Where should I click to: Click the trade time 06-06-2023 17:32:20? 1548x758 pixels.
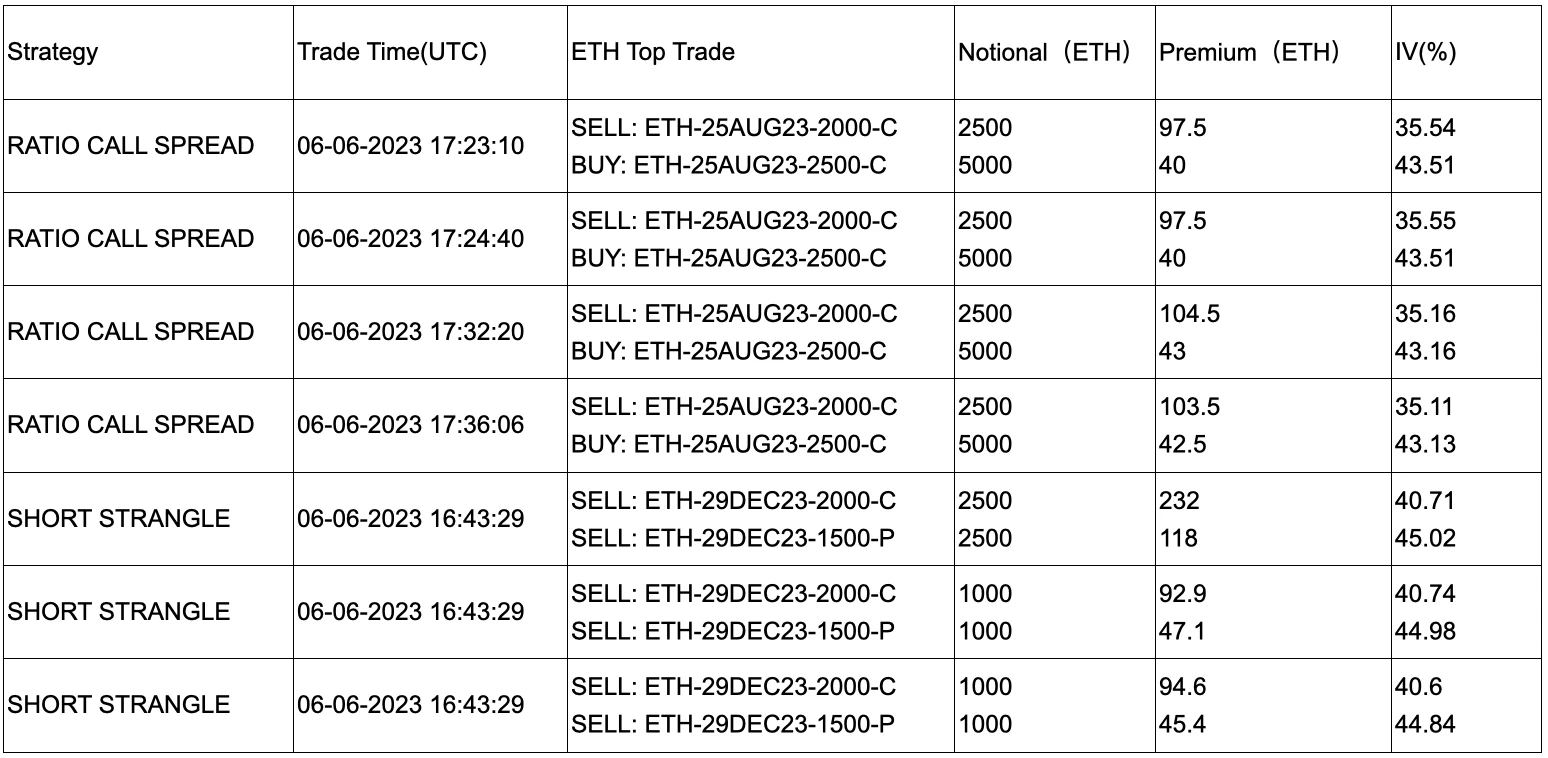(410, 332)
